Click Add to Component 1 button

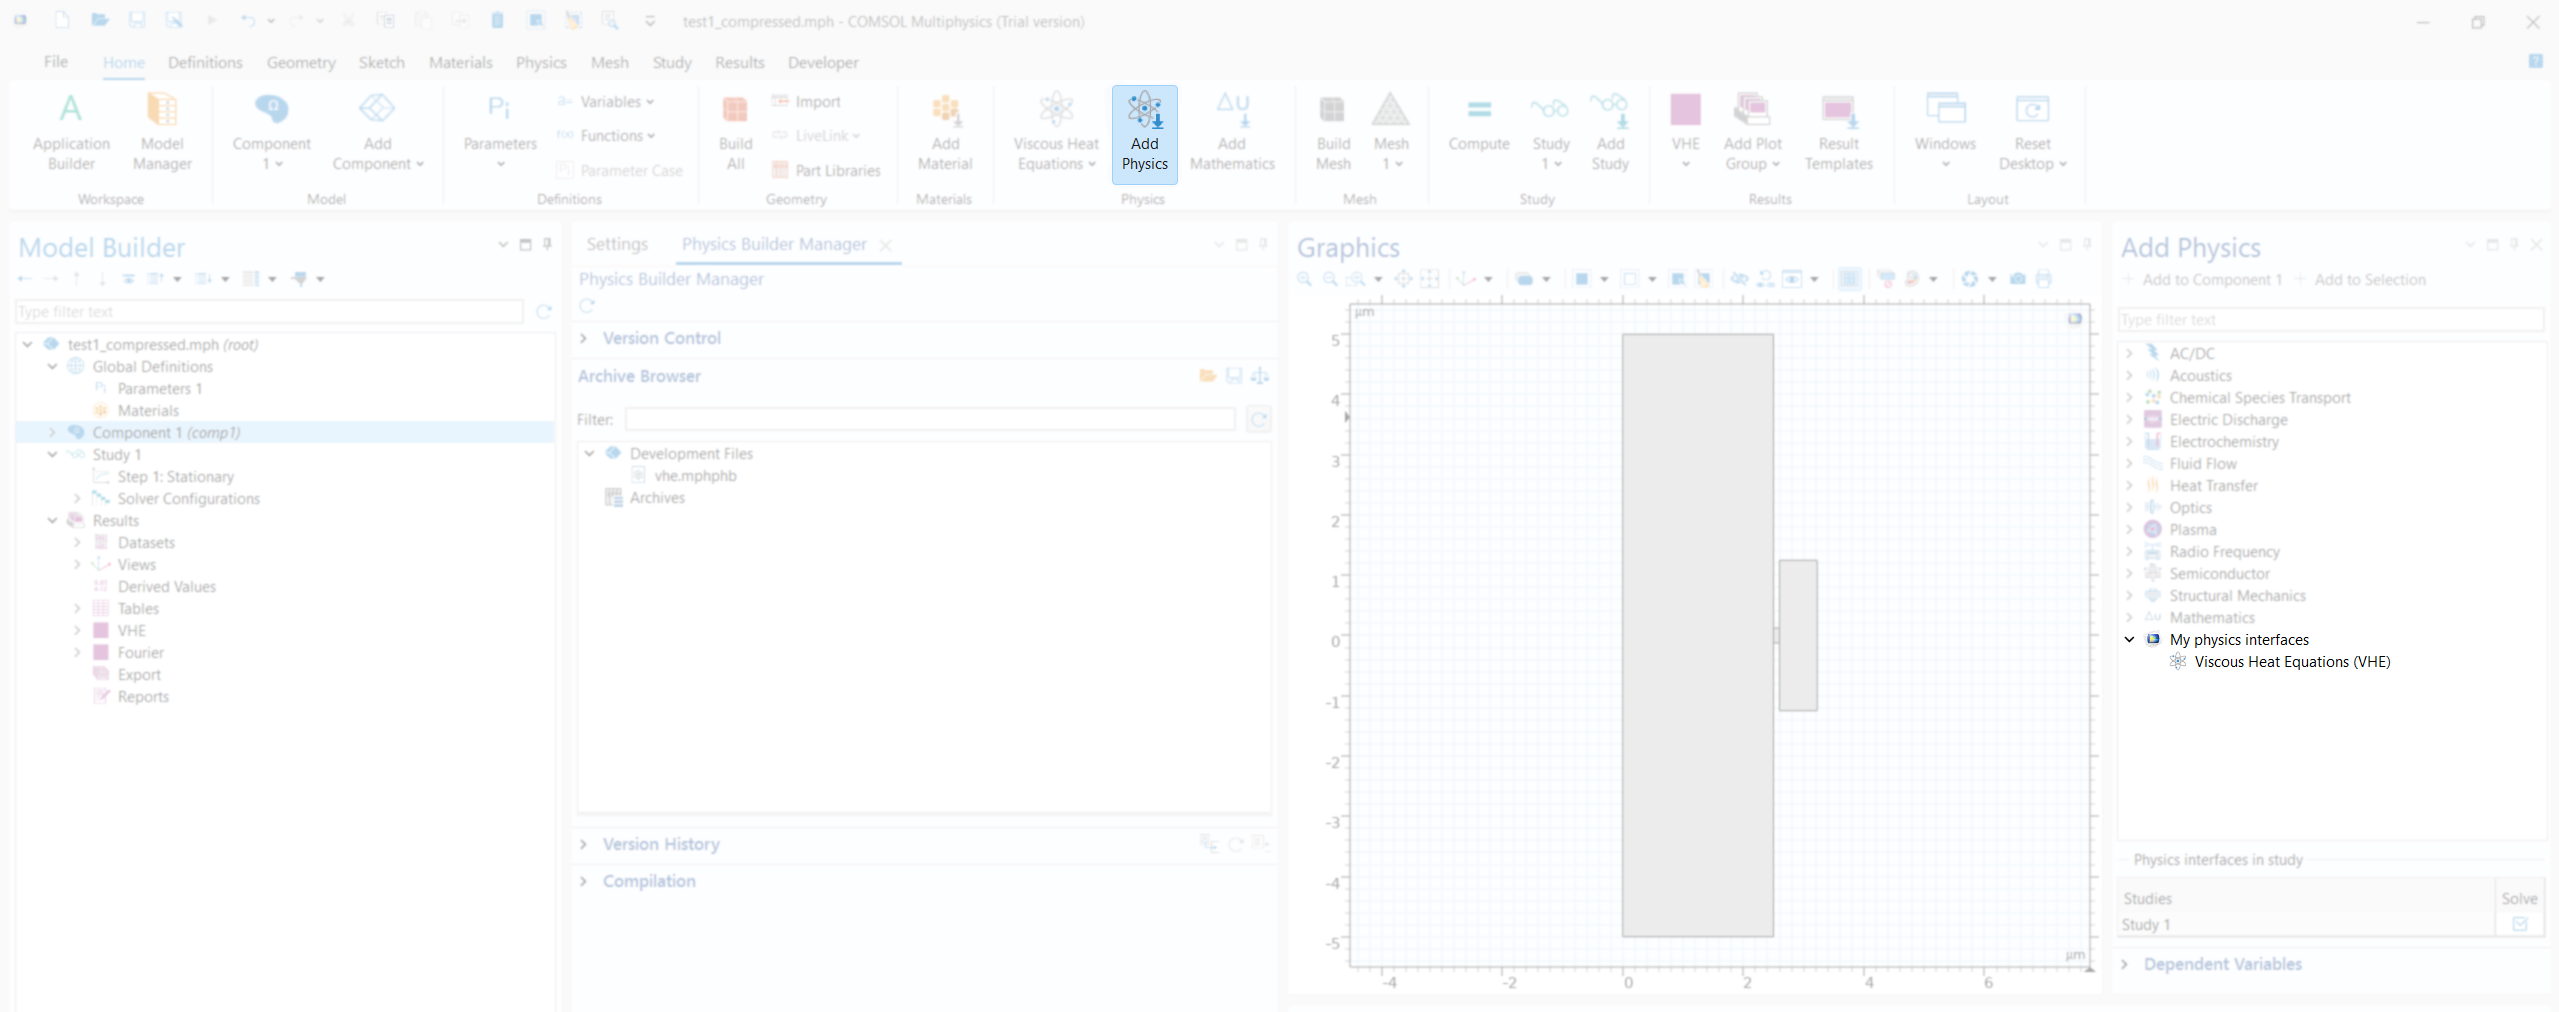[x=2203, y=280]
